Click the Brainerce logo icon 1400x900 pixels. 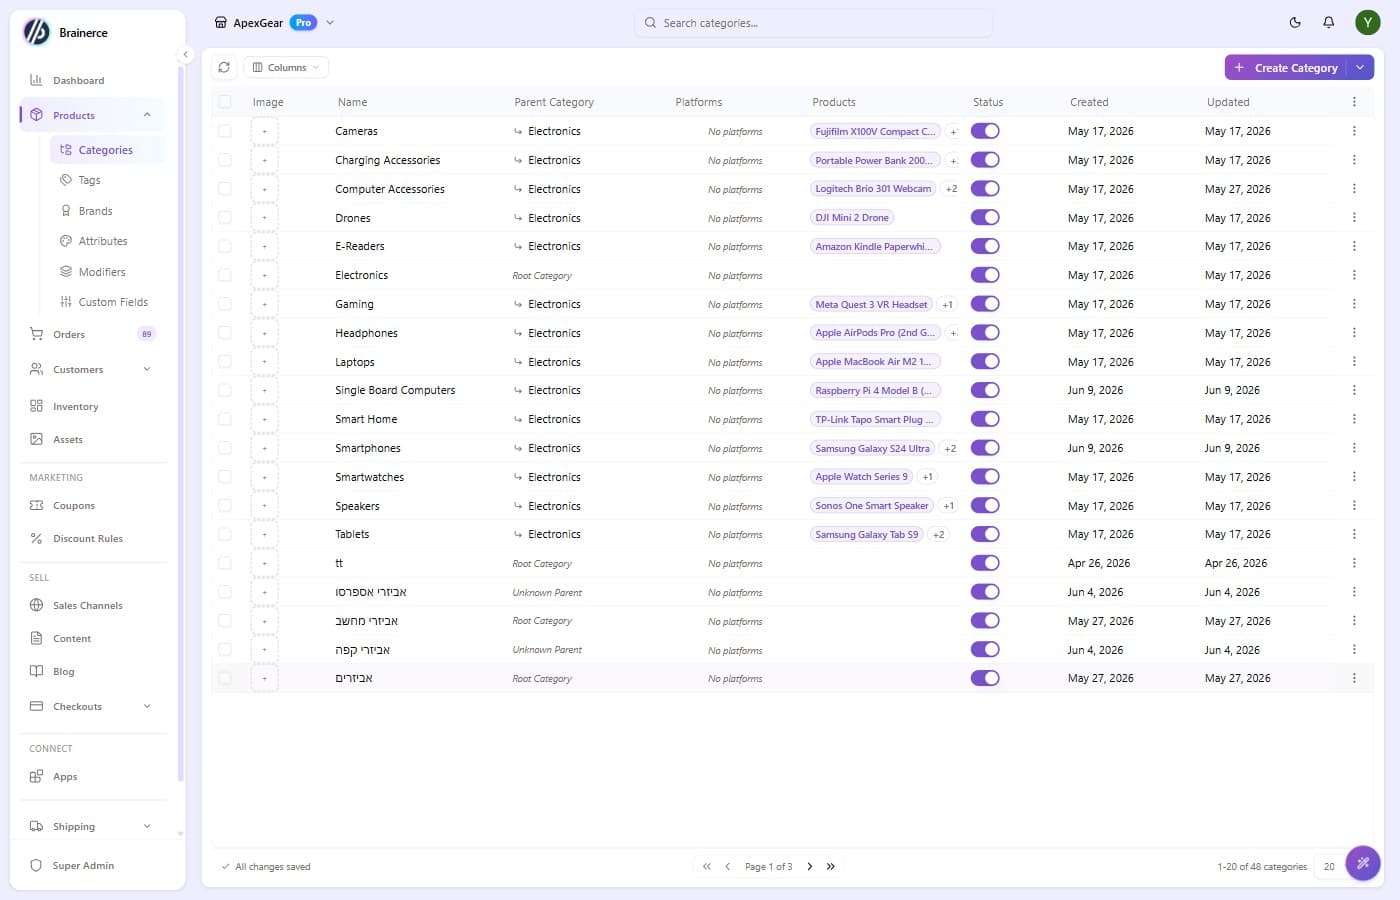coord(36,32)
